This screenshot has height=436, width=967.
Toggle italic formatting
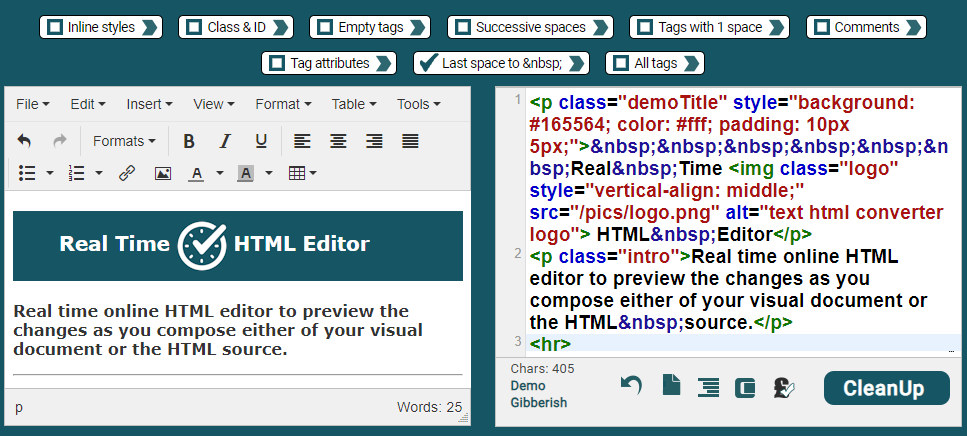(x=225, y=141)
